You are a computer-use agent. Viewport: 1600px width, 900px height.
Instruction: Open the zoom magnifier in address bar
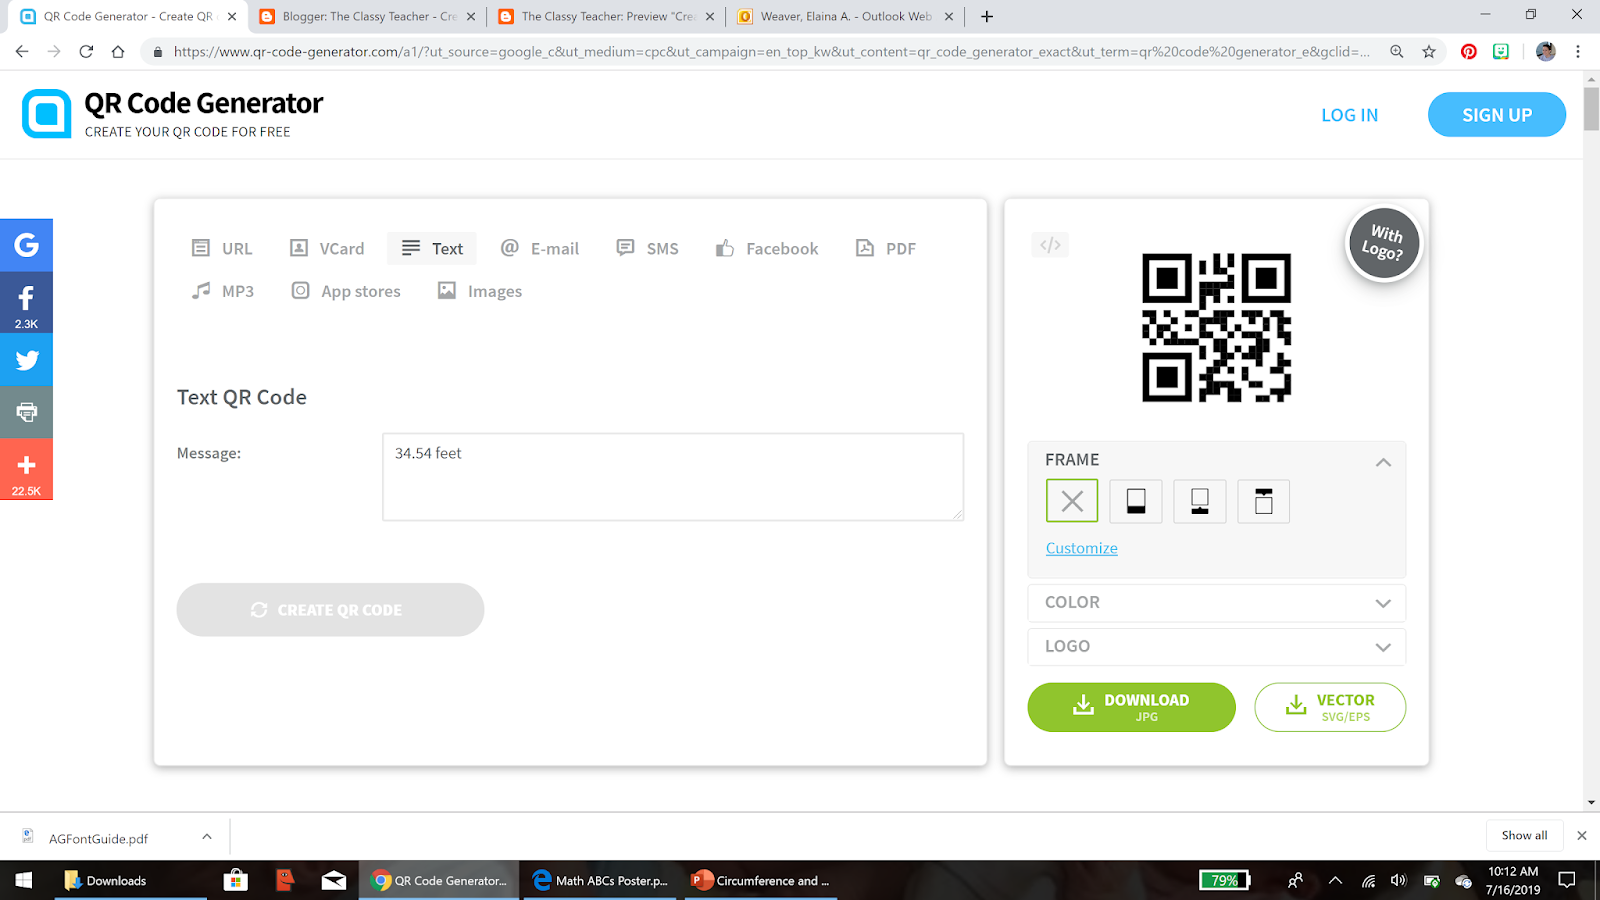pyautogui.click(x=1397, y=51)
